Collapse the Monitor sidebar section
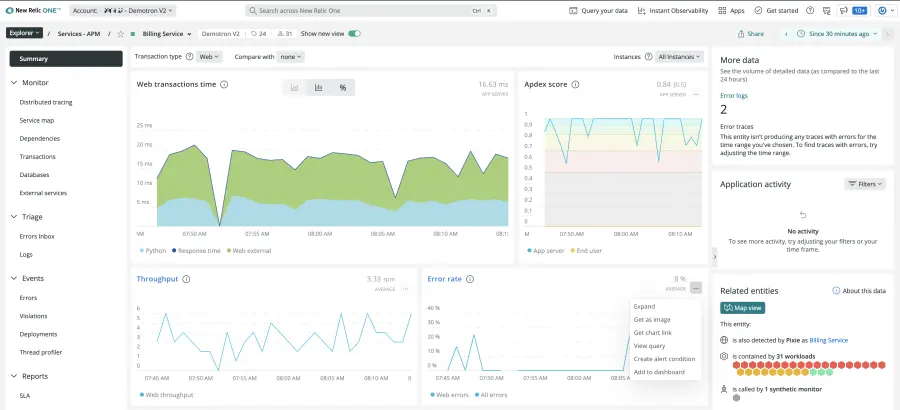 pos(14,83)
